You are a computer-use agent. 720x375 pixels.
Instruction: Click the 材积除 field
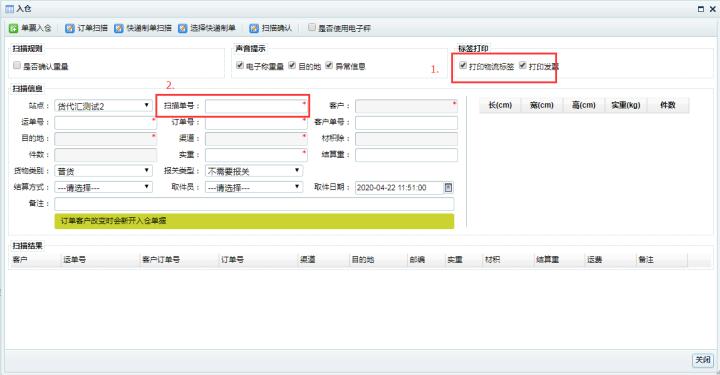click(406, 139)
